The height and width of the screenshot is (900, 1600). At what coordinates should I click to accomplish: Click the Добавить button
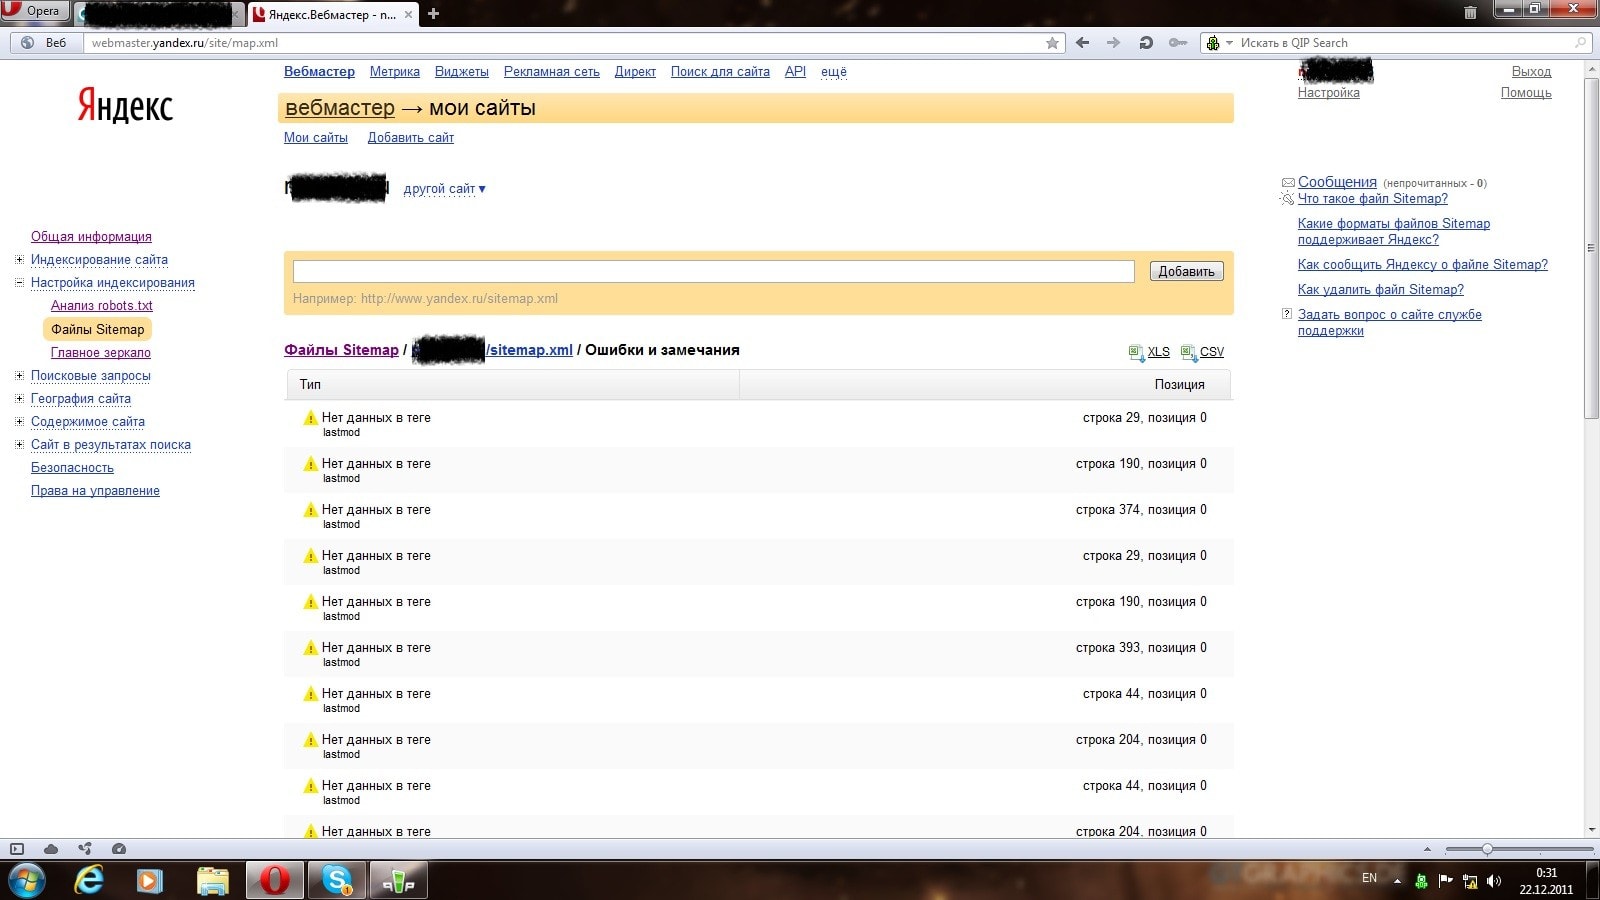(1186, 271)
